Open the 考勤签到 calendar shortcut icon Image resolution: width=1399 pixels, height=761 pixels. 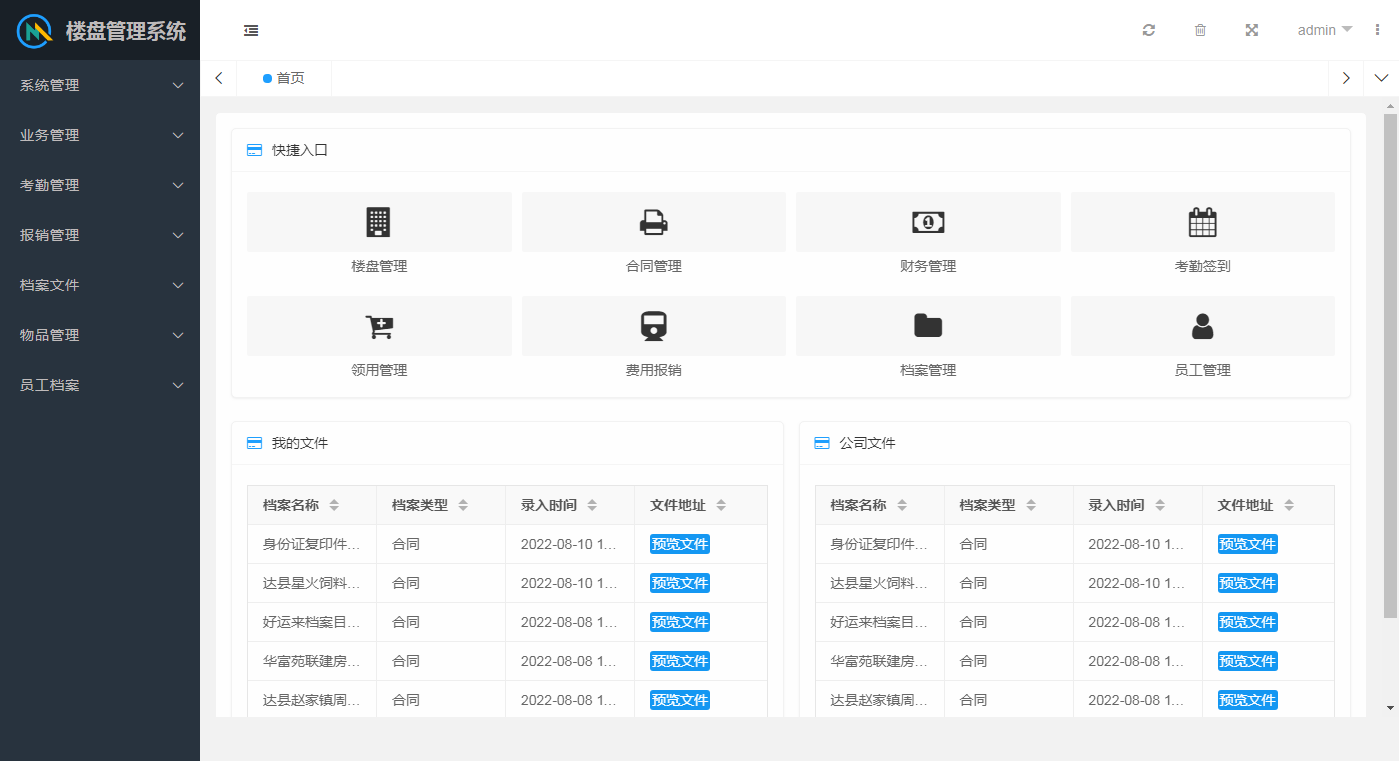tap(1202, 222)
